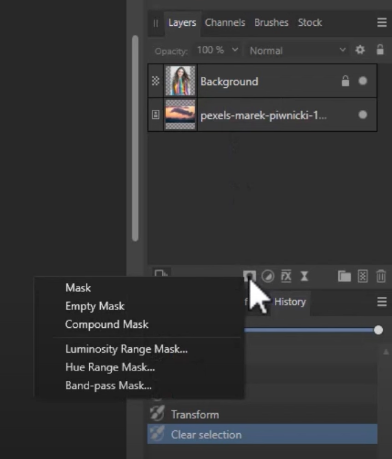Screen dimensions: 392x459
Task: Add a Live Filter with hourglass icon
Action: 304,276
